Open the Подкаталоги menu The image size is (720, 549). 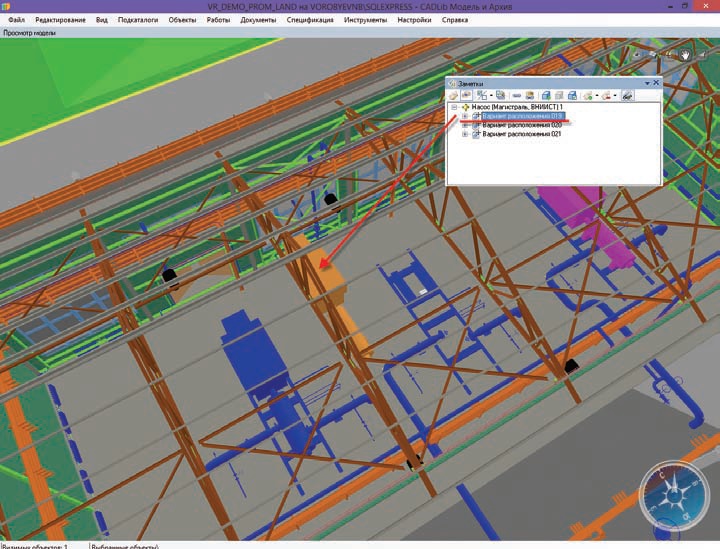(138, 20)
